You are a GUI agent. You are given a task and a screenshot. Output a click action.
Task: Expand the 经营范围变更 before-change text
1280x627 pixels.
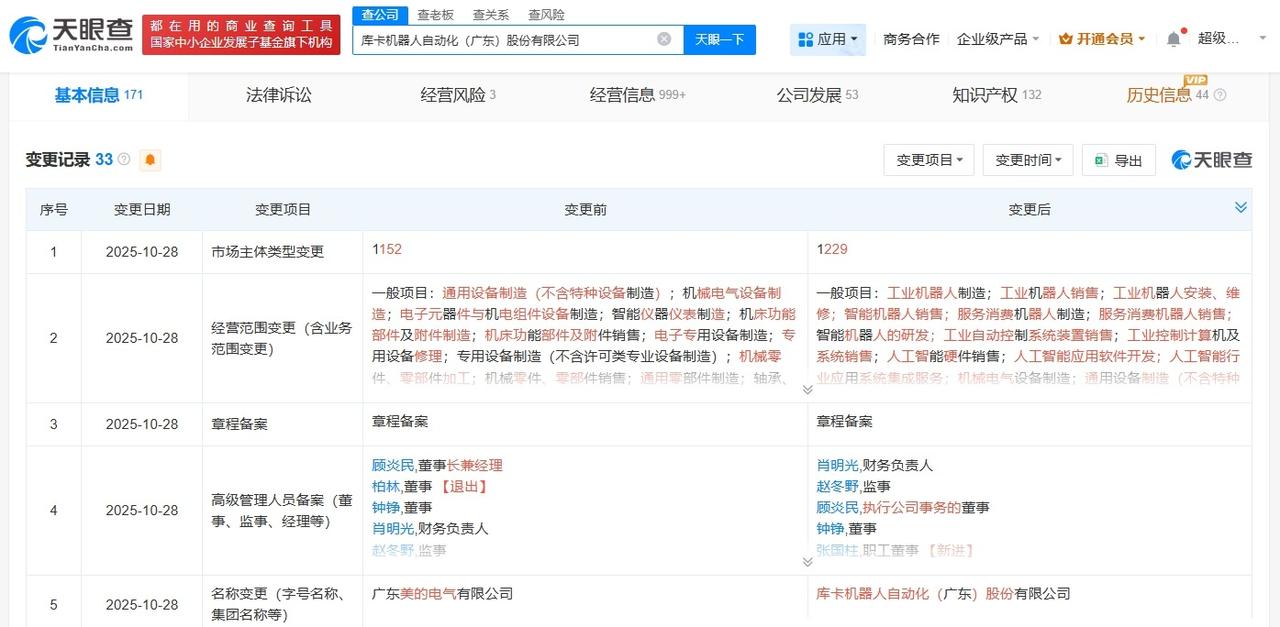point(807,390)
